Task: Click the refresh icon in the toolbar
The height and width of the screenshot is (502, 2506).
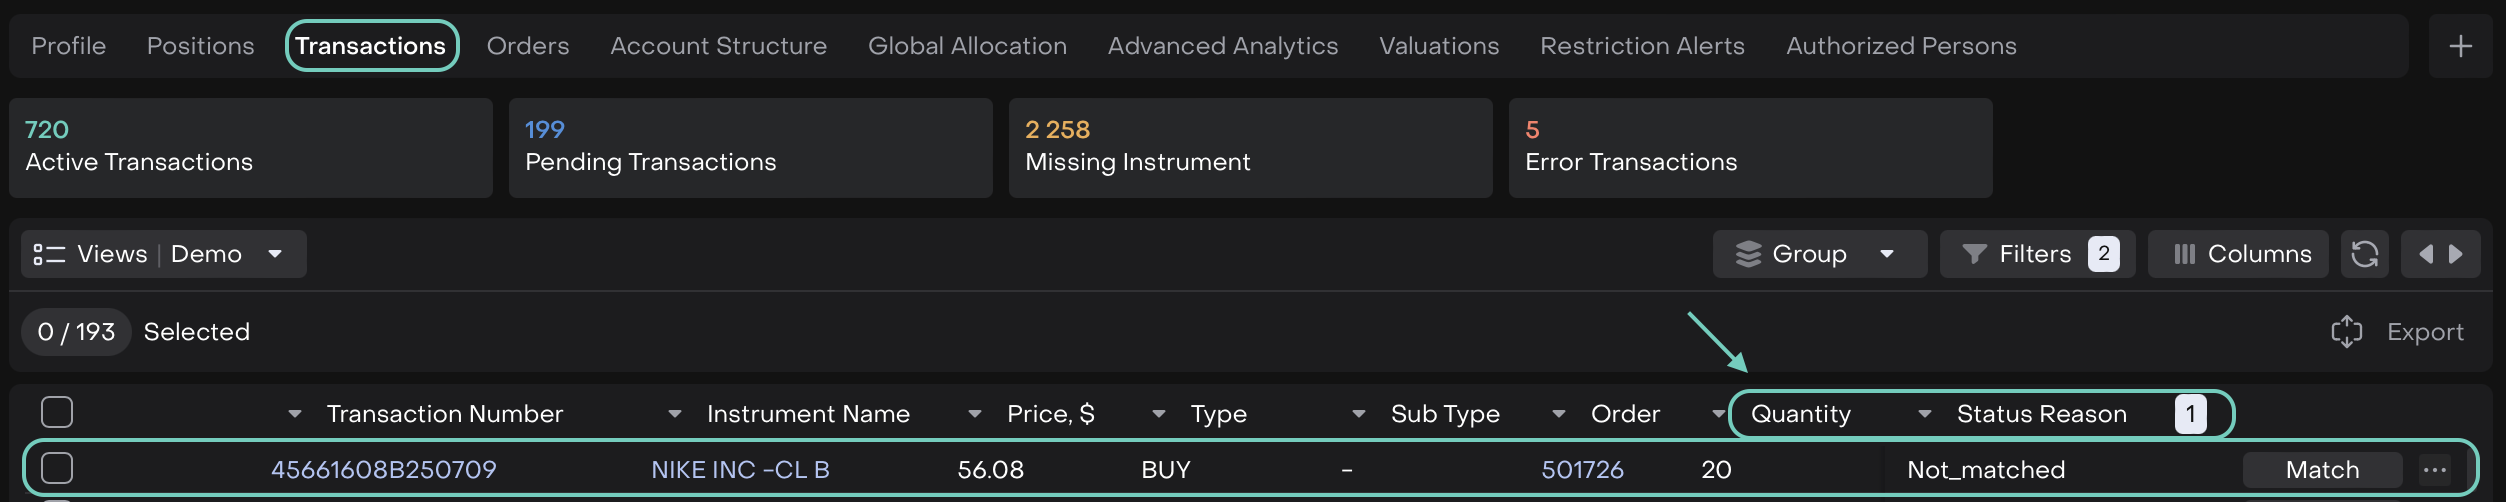Action: [x=2365, y=254]
